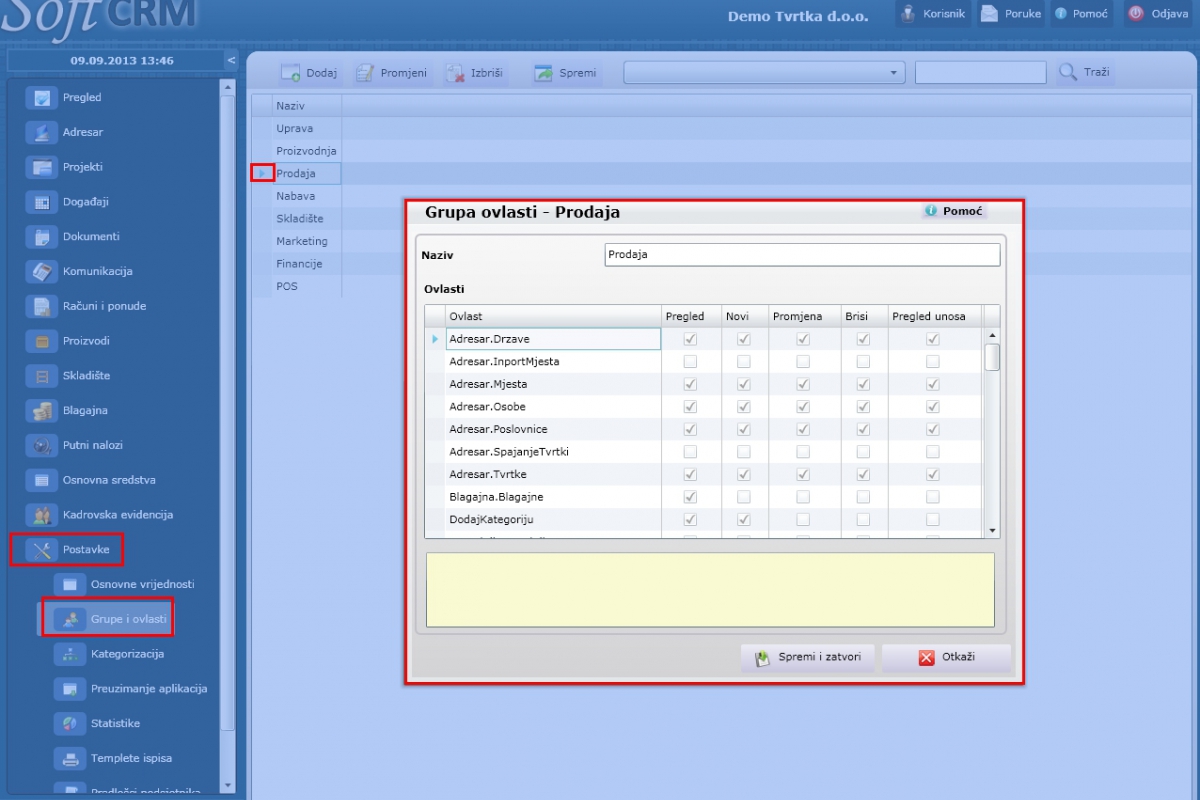Open the Osnovna sredstva icon

tap(41, 480)
